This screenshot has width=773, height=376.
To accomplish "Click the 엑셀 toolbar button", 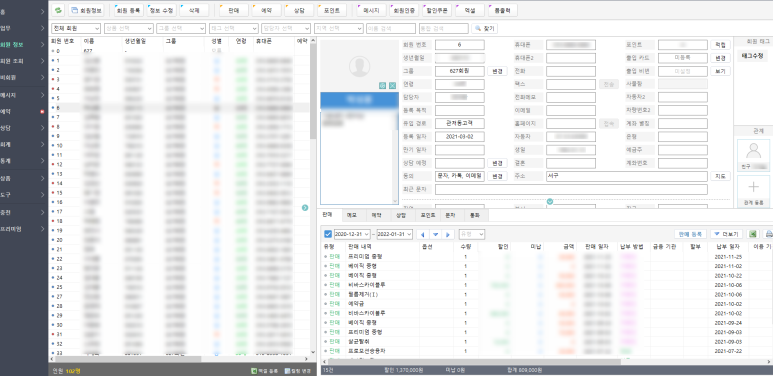I will (469, 10).
